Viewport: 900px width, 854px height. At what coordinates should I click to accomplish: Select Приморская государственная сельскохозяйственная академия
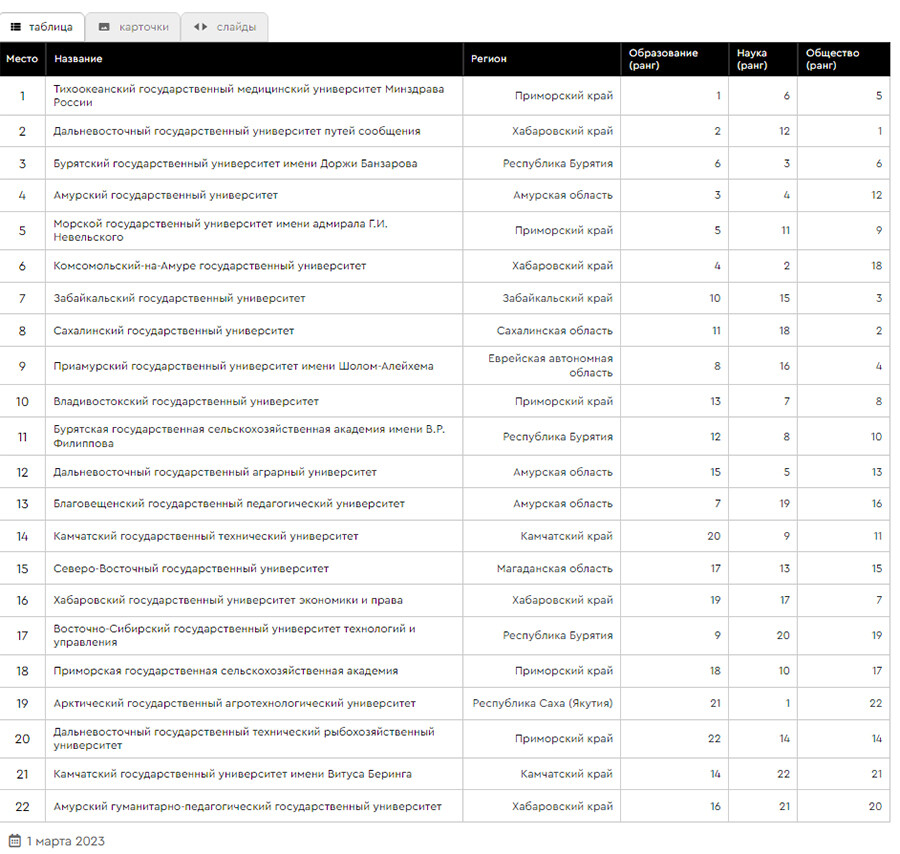226,671
